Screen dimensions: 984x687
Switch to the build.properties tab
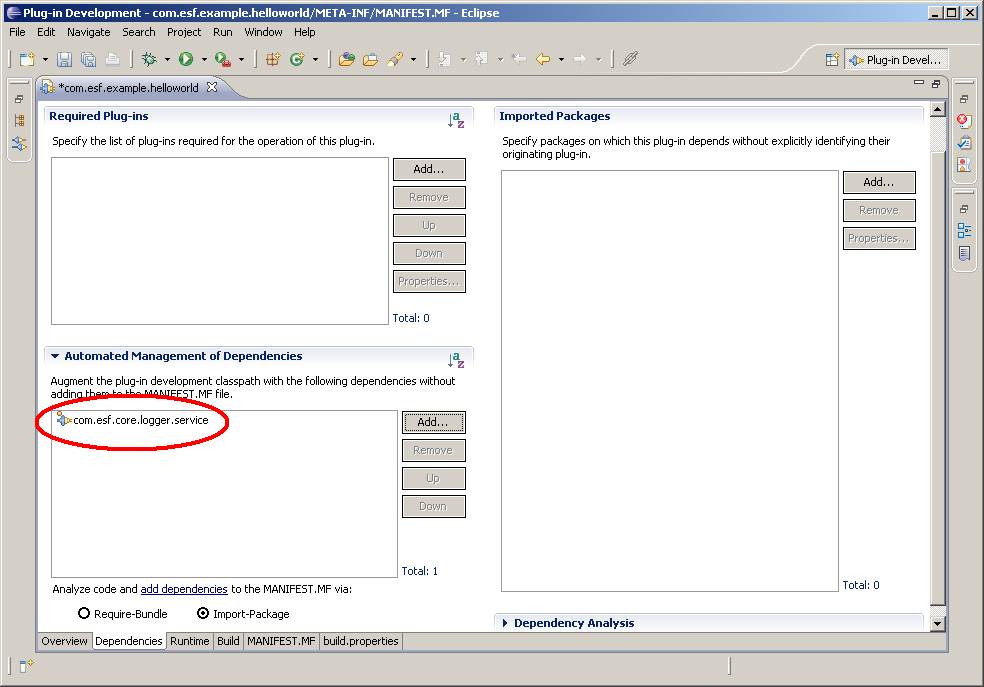[361, 641]
